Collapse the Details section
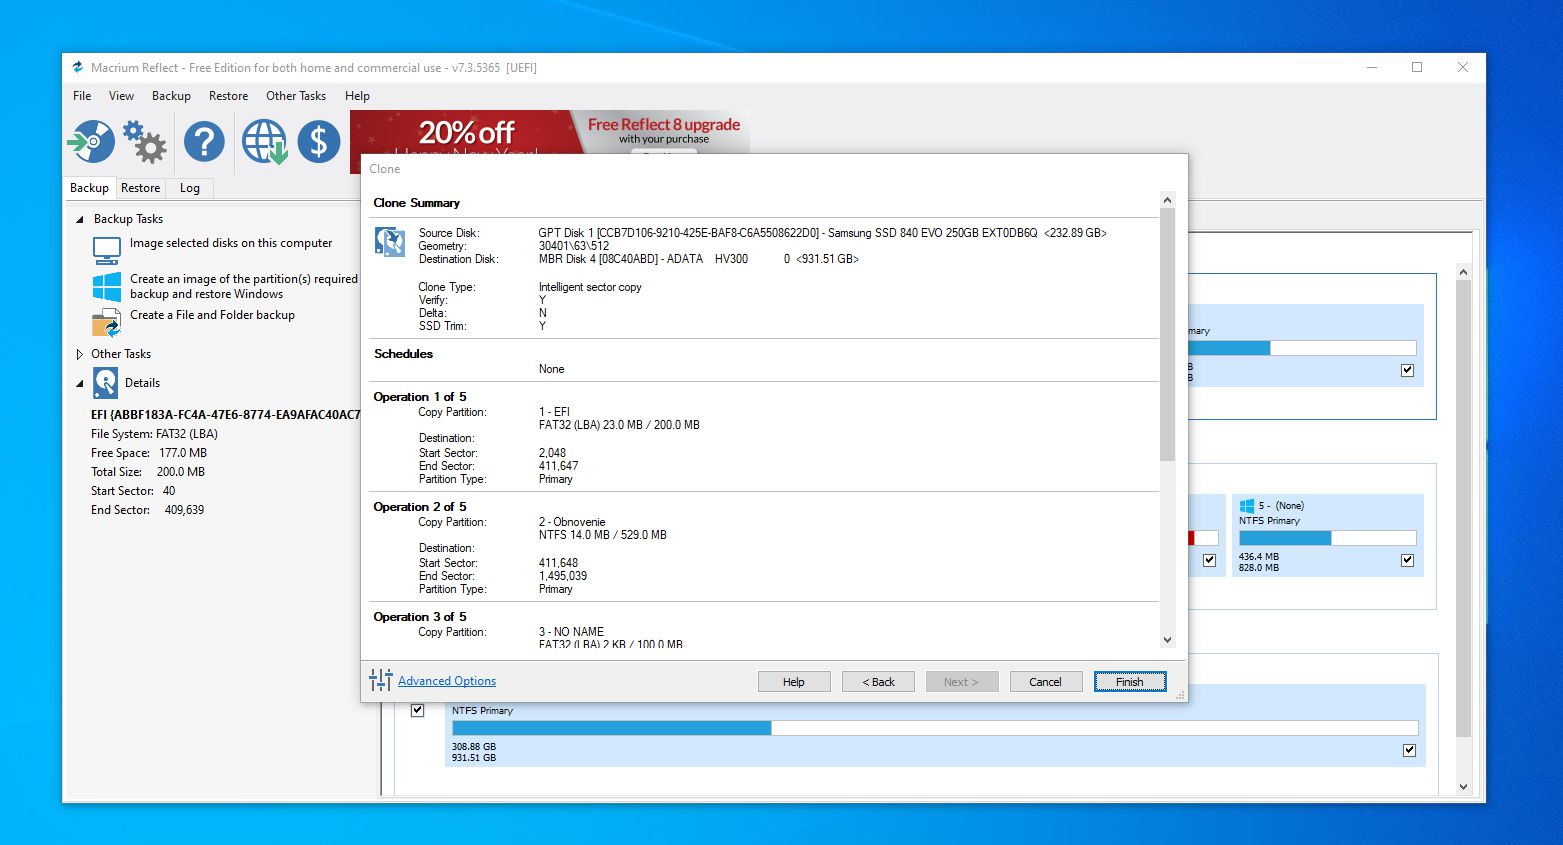Image resolution: width=1563 pixels, height=845 pixels. (x=80, y=383)
